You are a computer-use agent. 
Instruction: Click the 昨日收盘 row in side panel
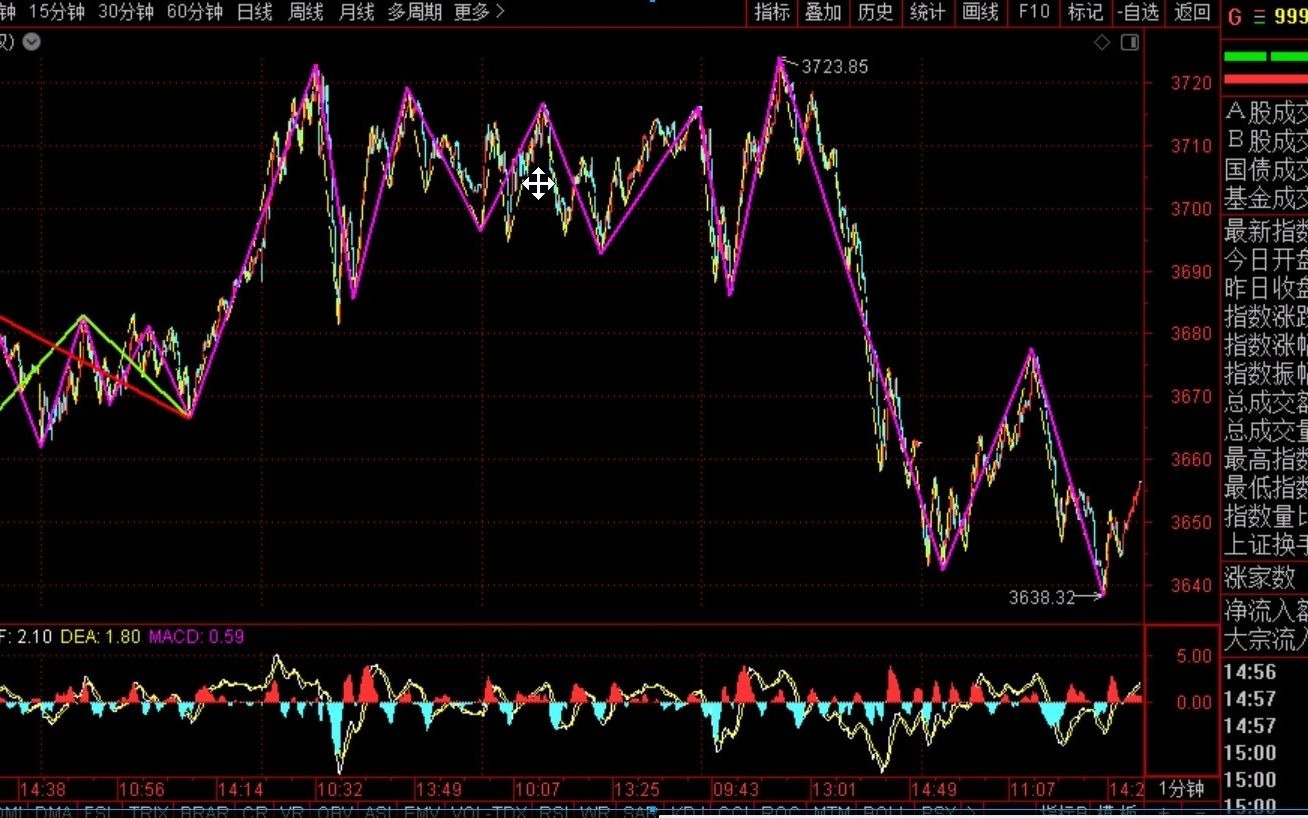pyautogui.click(x=1266, y=289)
